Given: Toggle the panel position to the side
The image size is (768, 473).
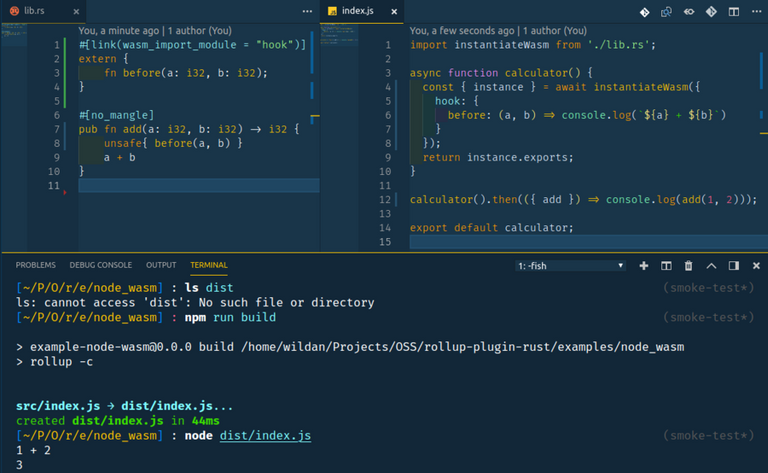Looking at the screenshot, I should pyautogui.click(x=733, y=265).
